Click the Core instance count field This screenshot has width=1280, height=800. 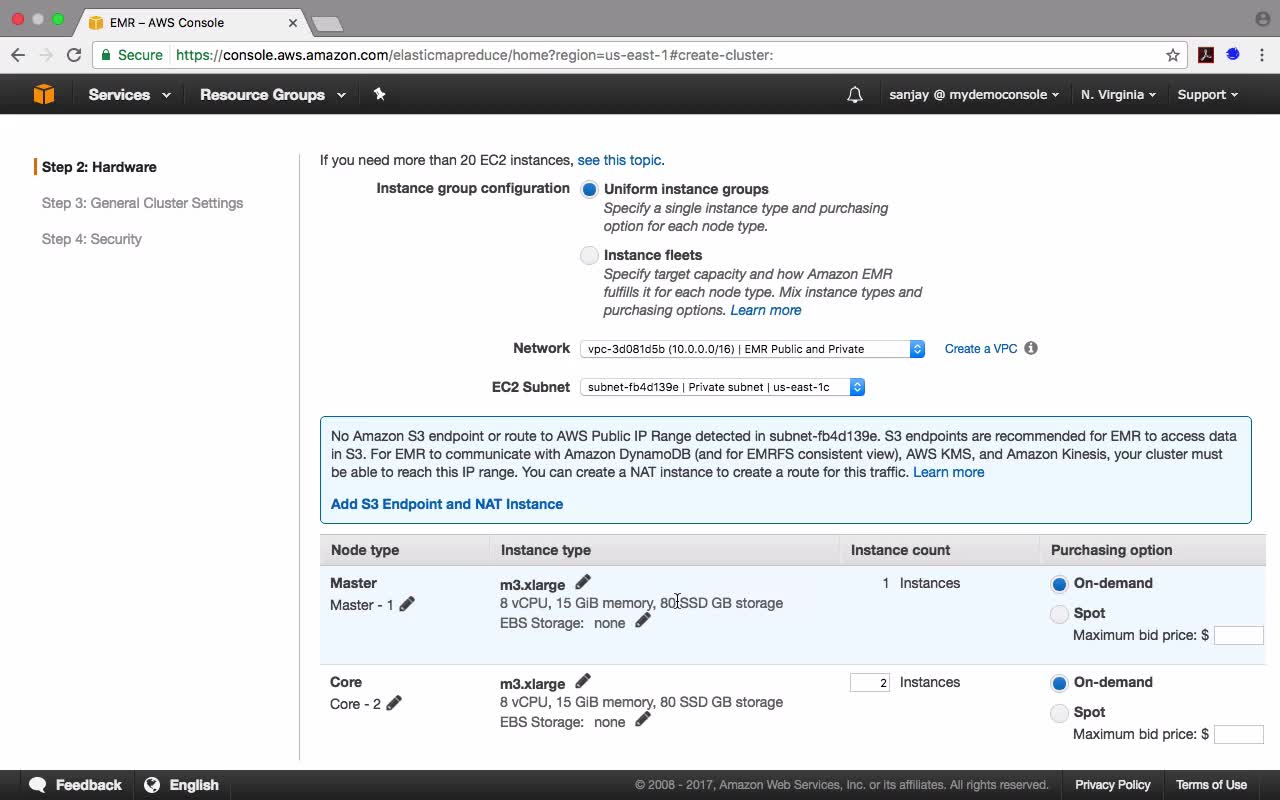870,682
